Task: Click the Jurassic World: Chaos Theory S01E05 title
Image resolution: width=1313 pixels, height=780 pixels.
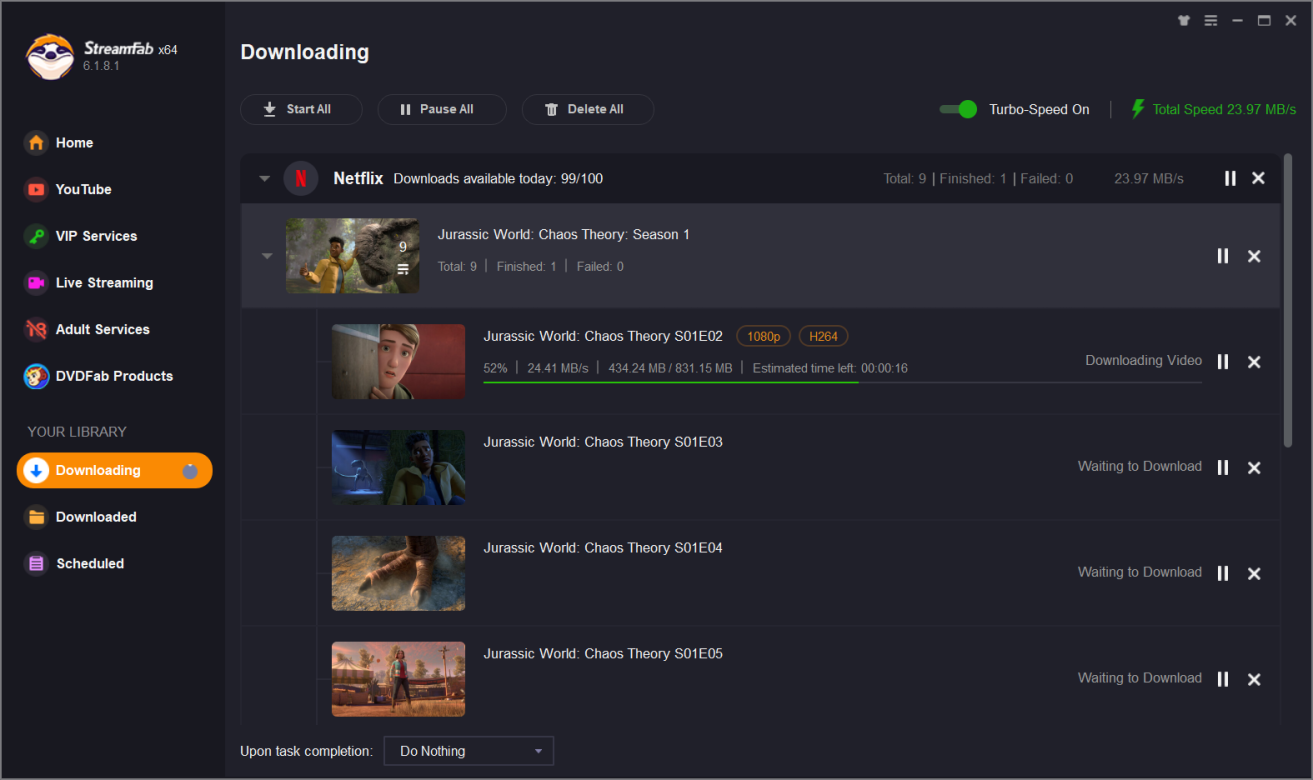Action: tap(603, 654)
